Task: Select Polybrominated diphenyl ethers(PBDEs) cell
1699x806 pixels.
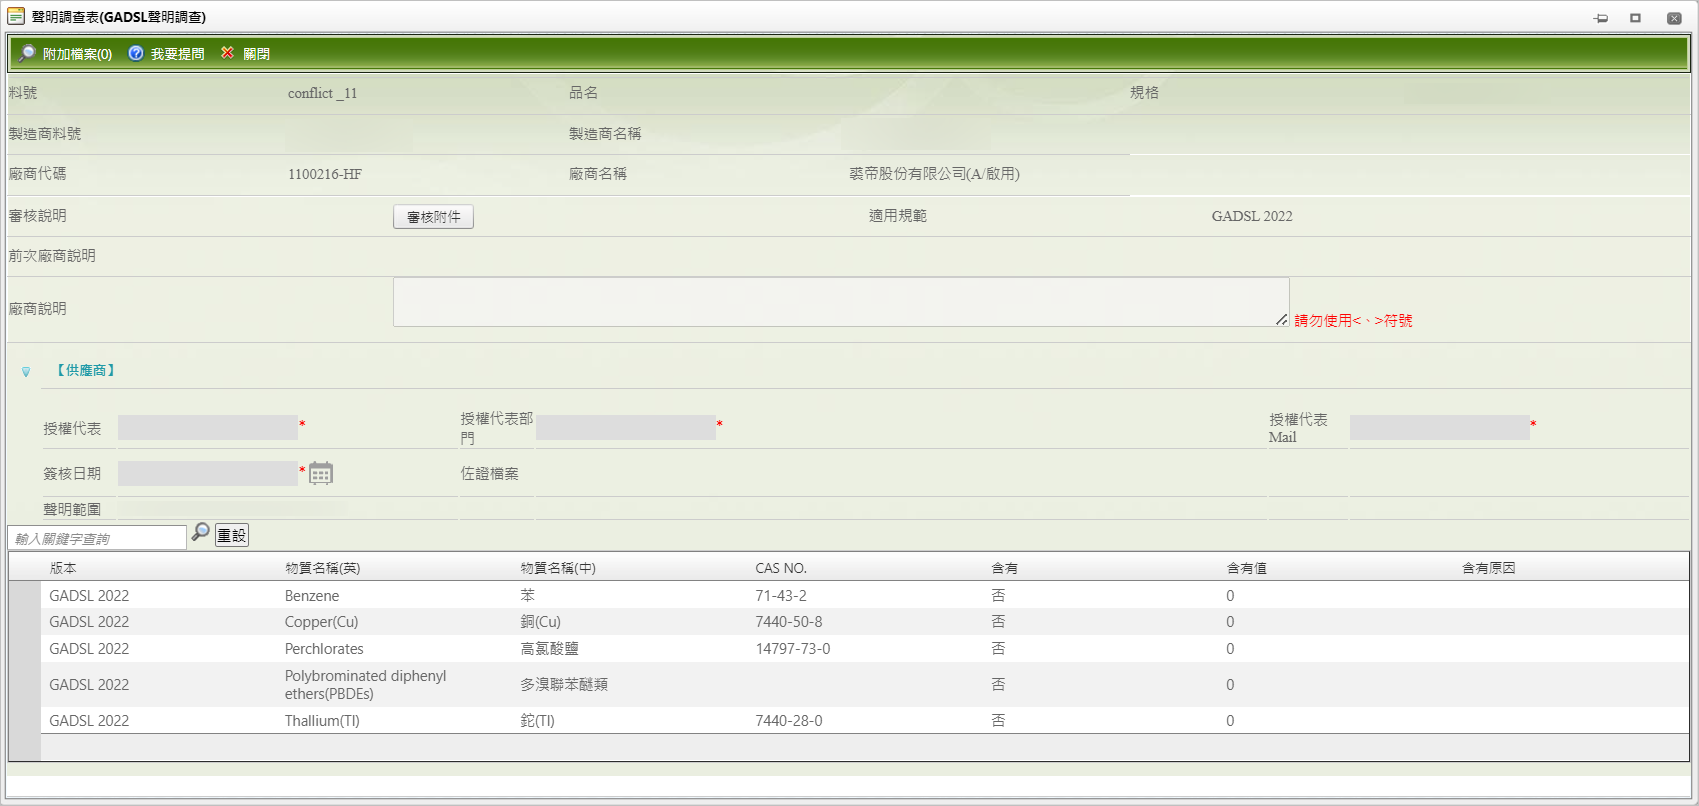Action: (x=365, y=685)
